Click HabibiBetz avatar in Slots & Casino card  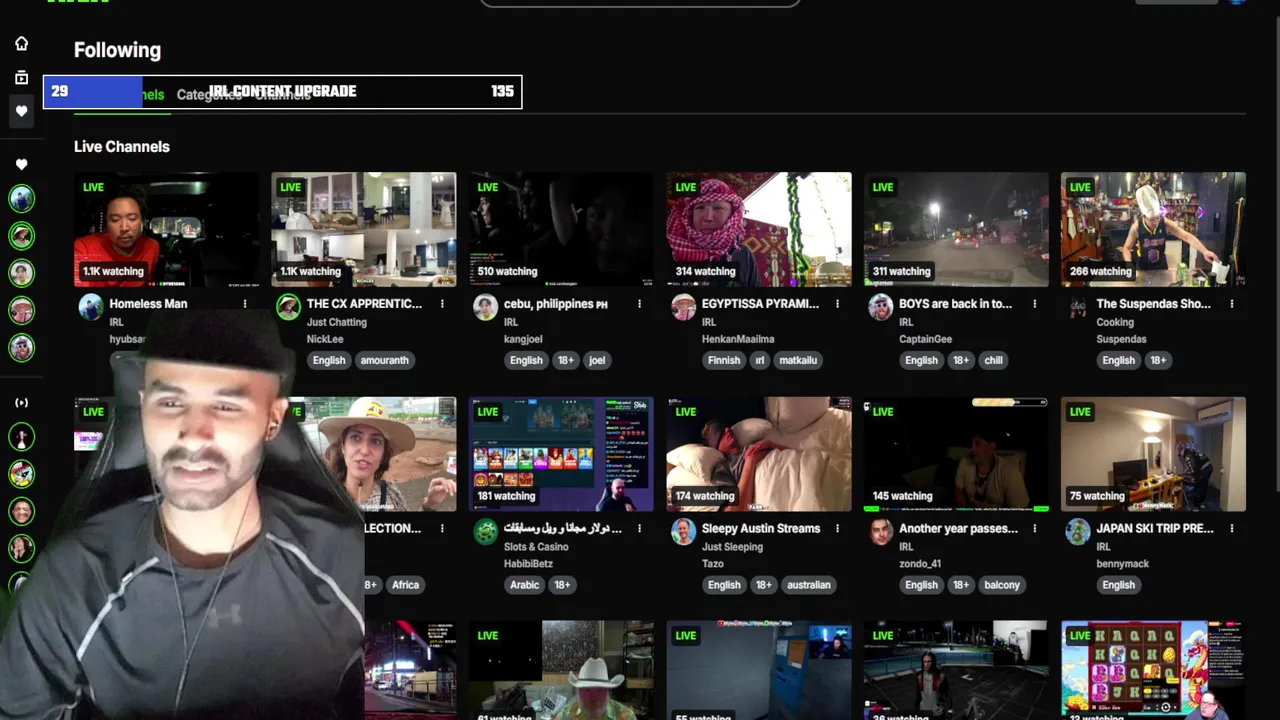point(486,532)
